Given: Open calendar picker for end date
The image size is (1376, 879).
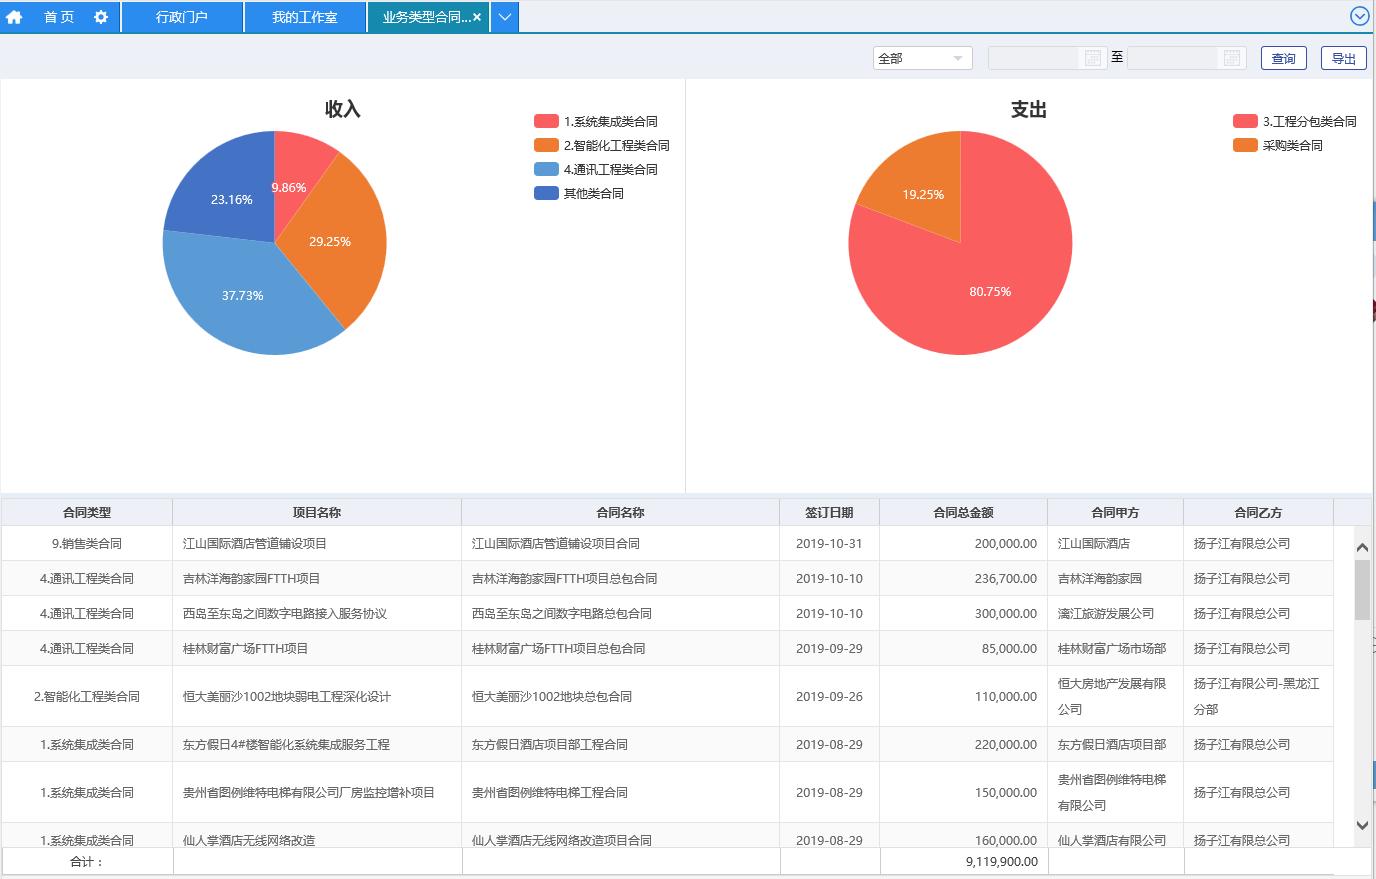Looking at the screenshot, I should point(1232,58).
